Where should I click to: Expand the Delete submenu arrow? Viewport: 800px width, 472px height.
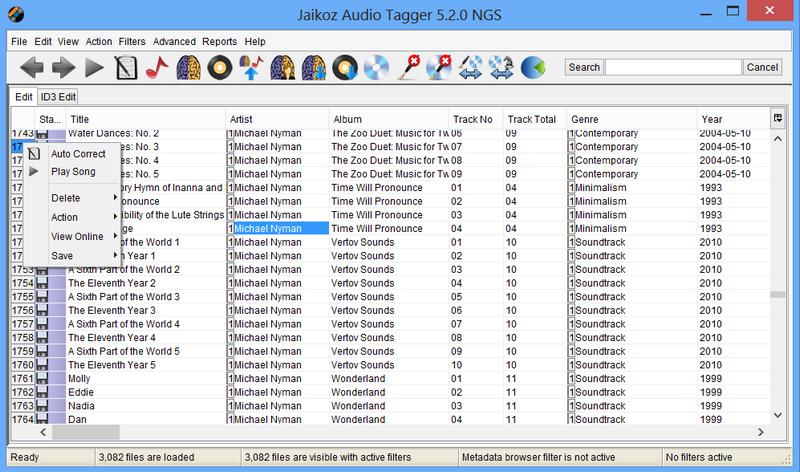tap(115, 197)
